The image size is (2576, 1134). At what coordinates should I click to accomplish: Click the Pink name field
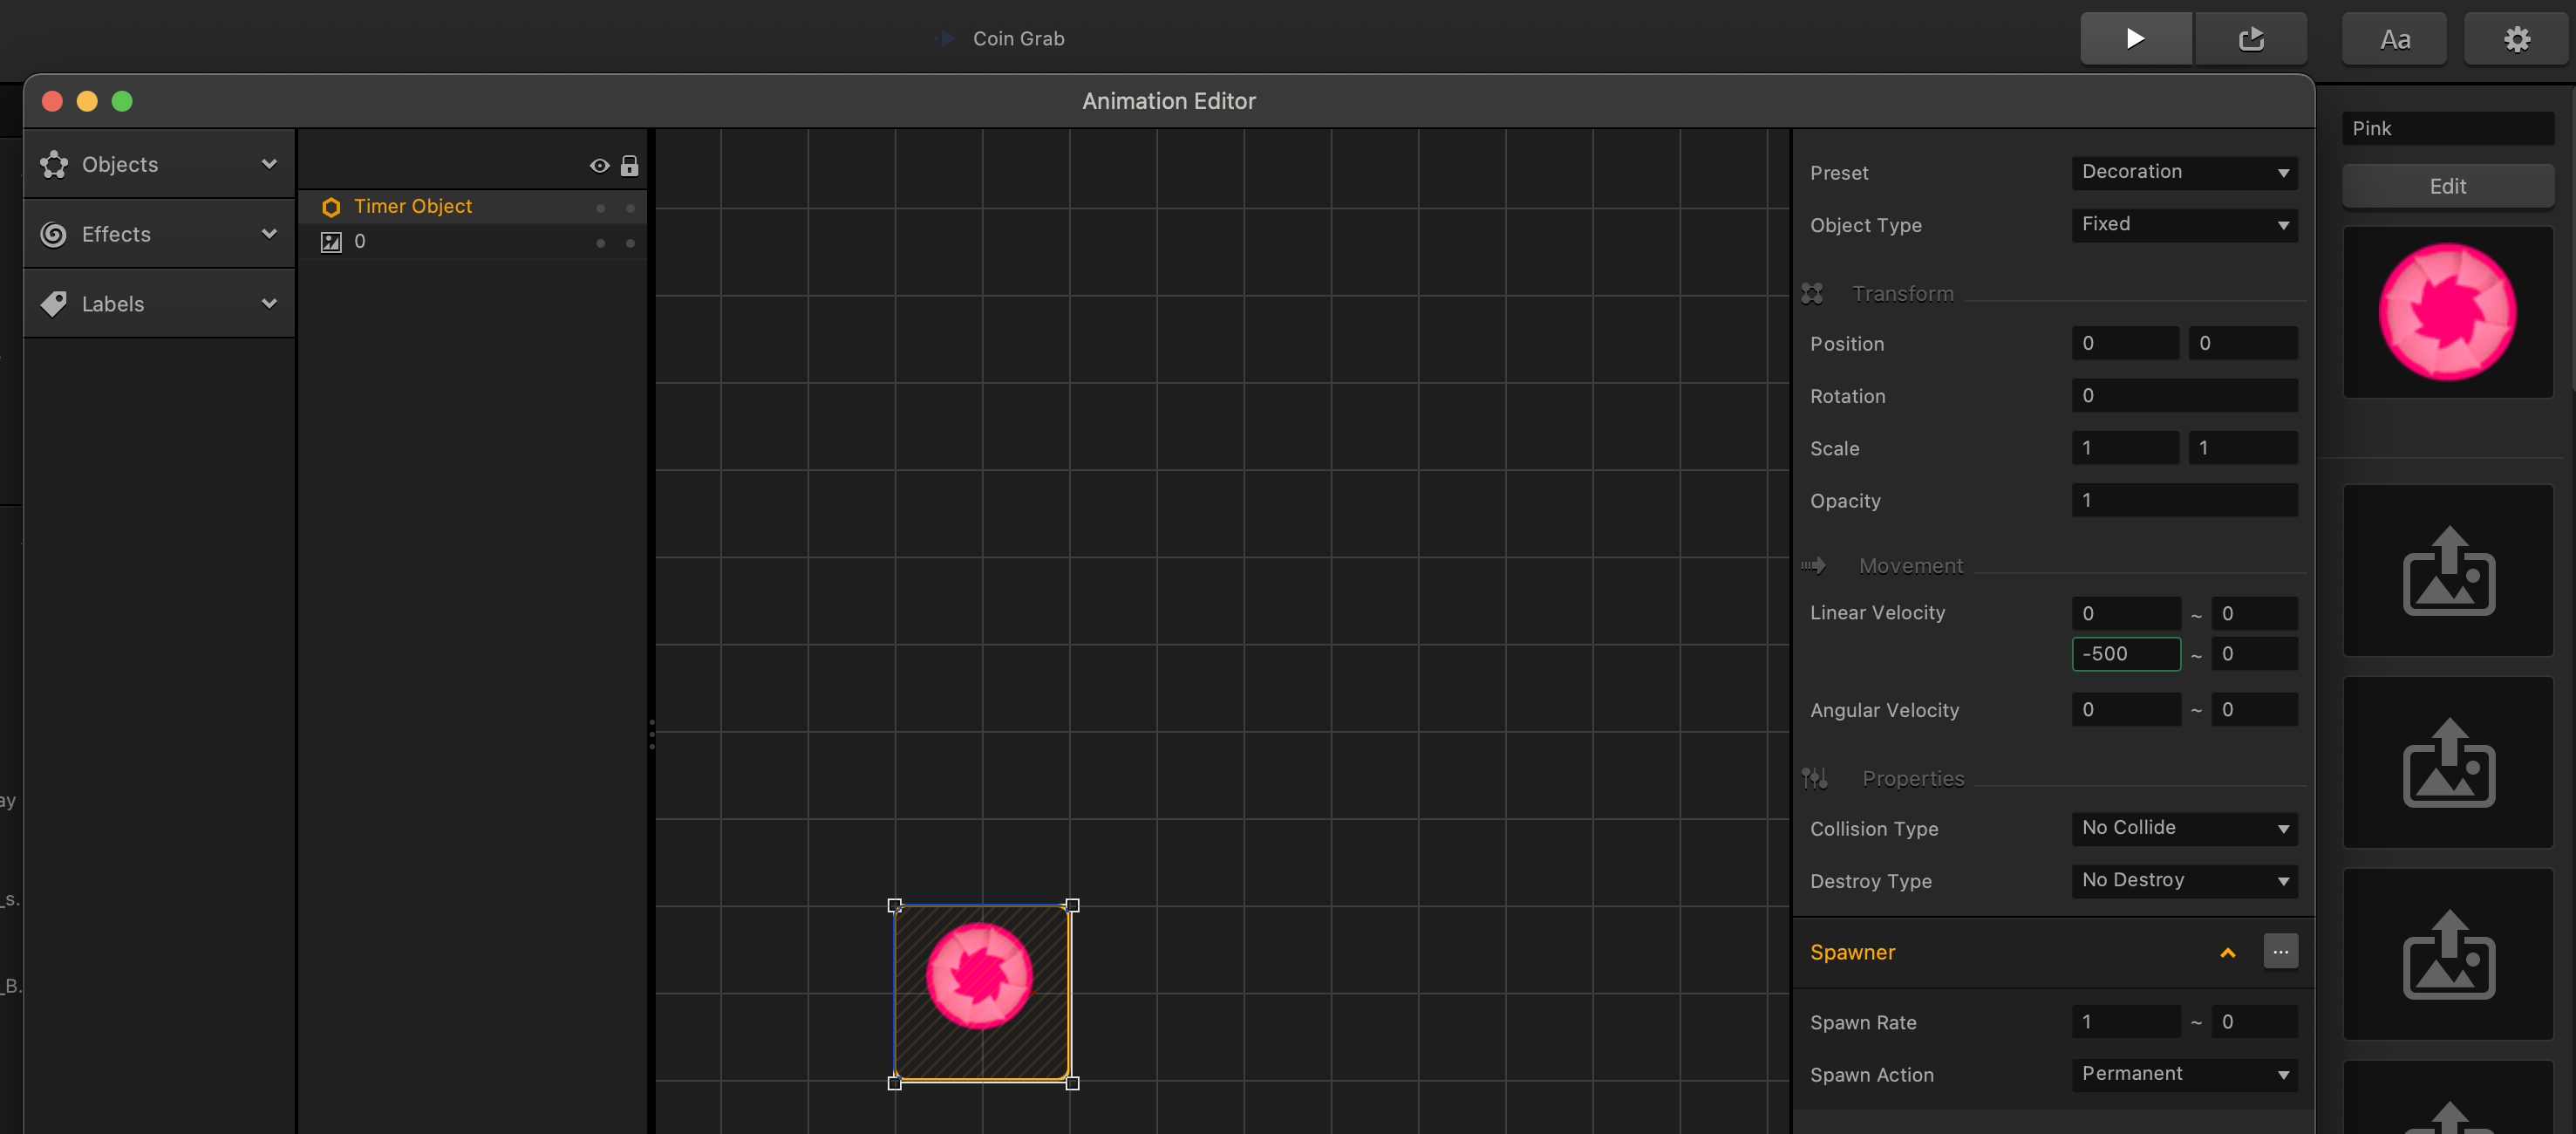pos(2447,128)
